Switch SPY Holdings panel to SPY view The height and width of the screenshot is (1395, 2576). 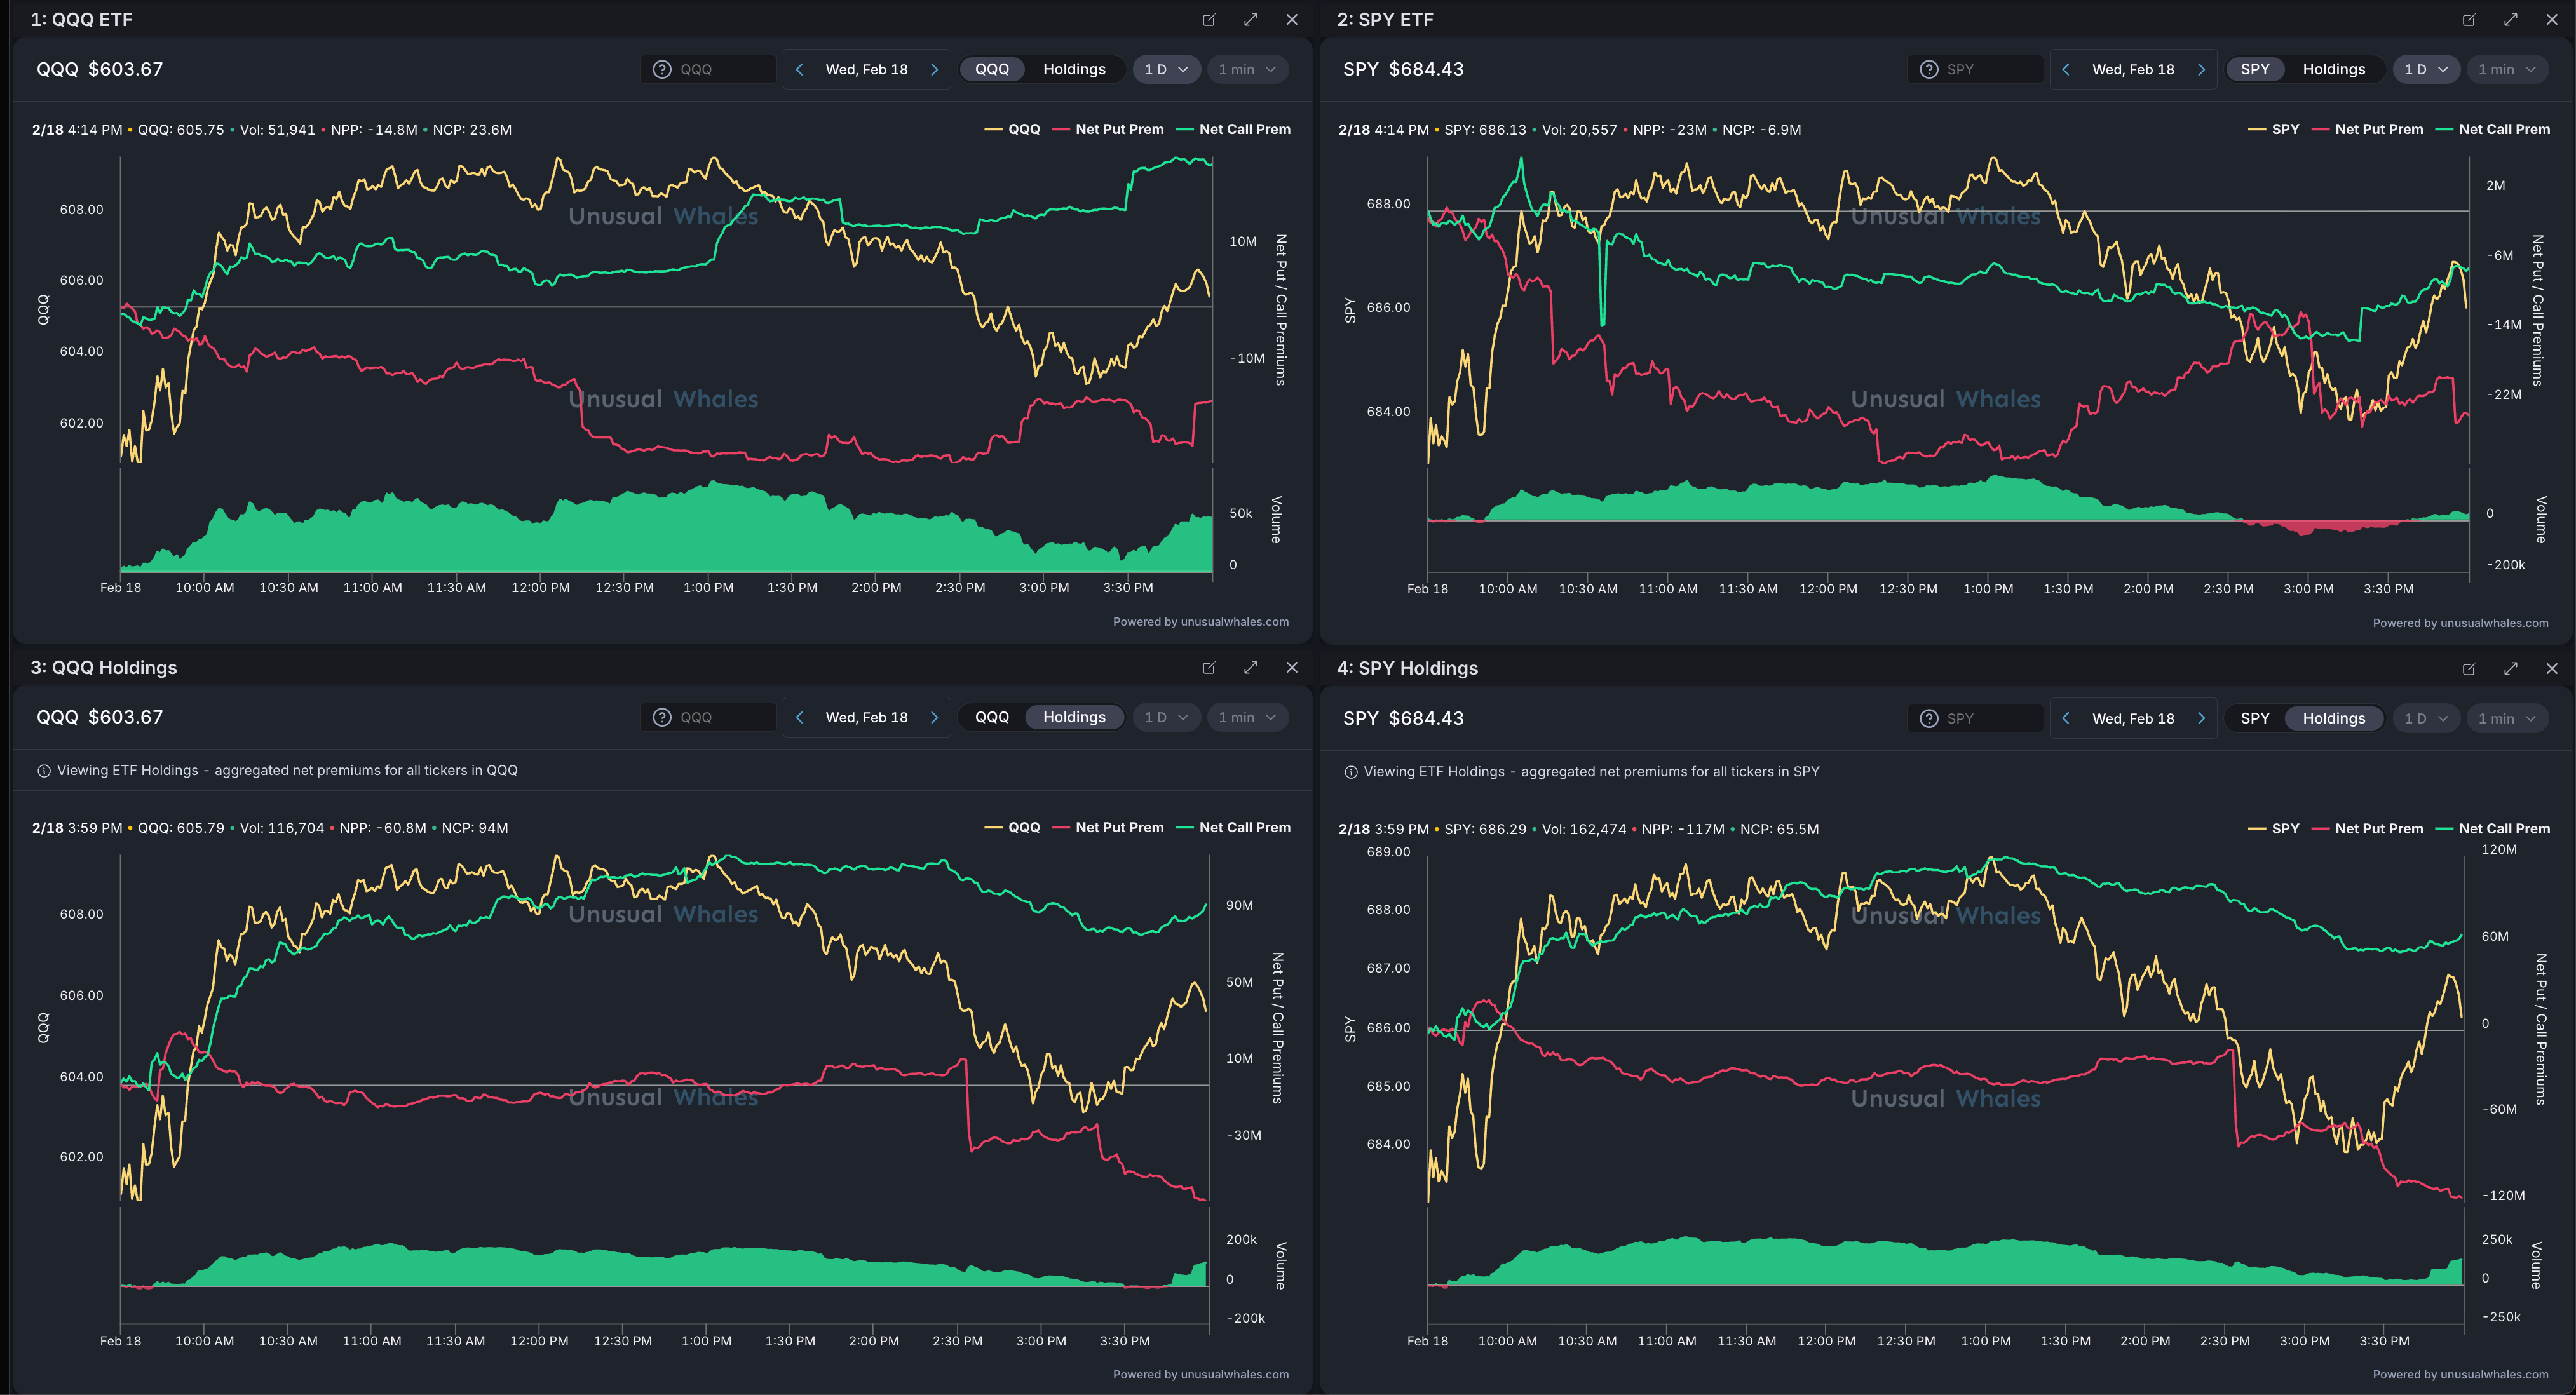point(2254,718)
